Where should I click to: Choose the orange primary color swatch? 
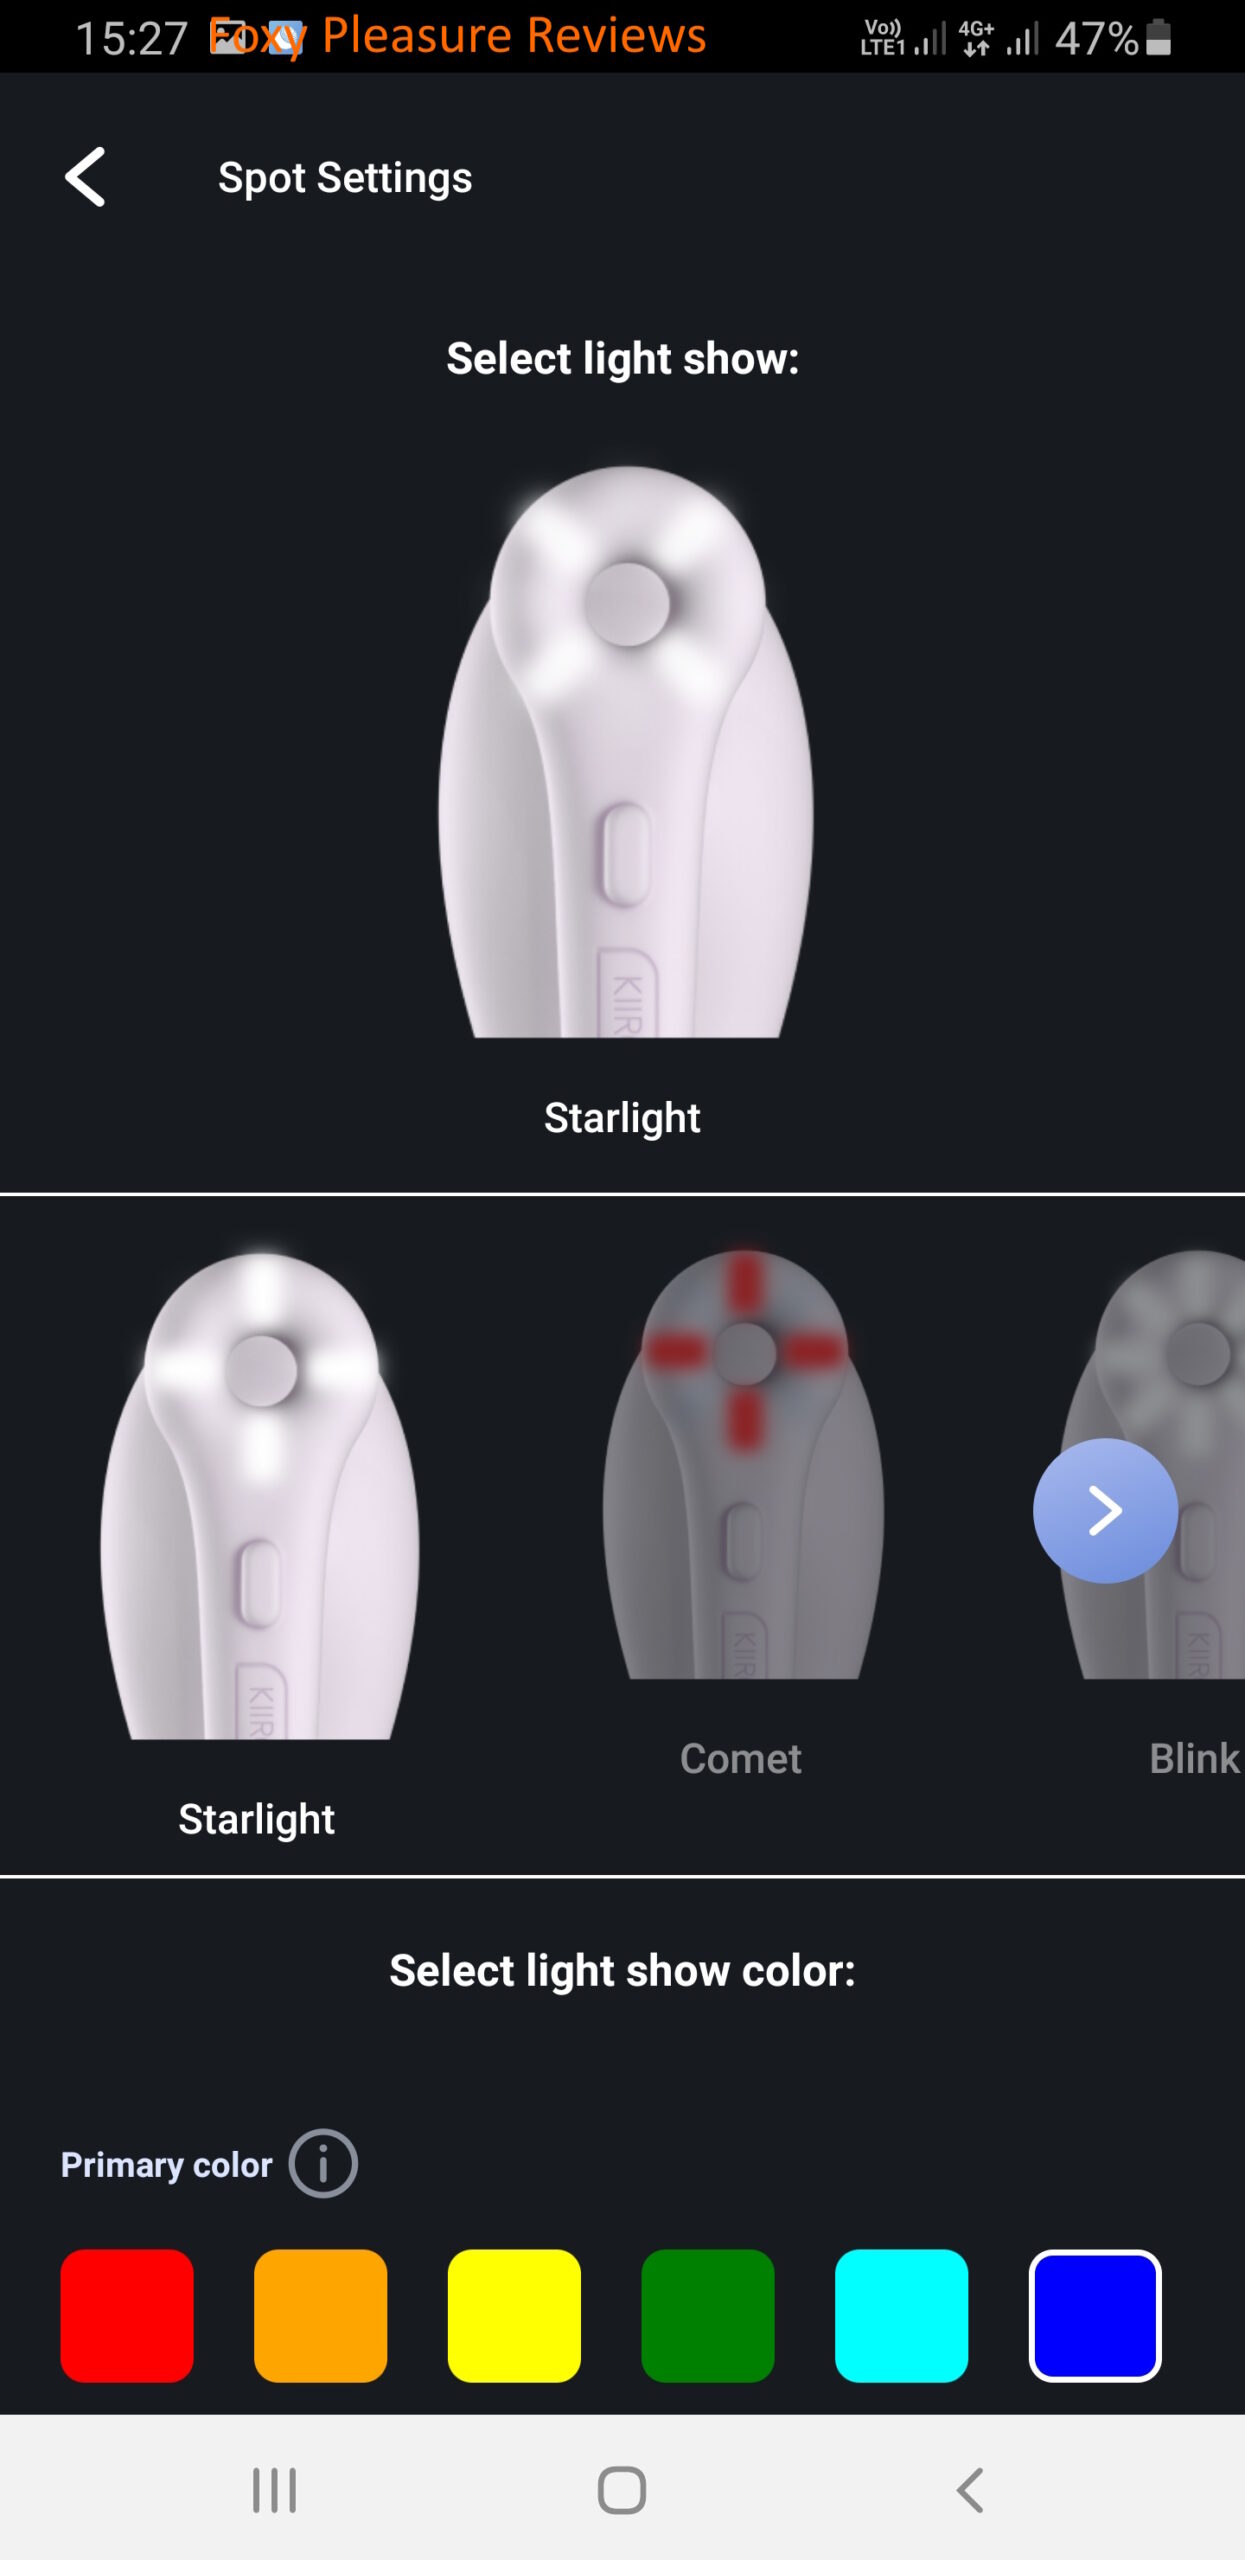(320, 2316)
